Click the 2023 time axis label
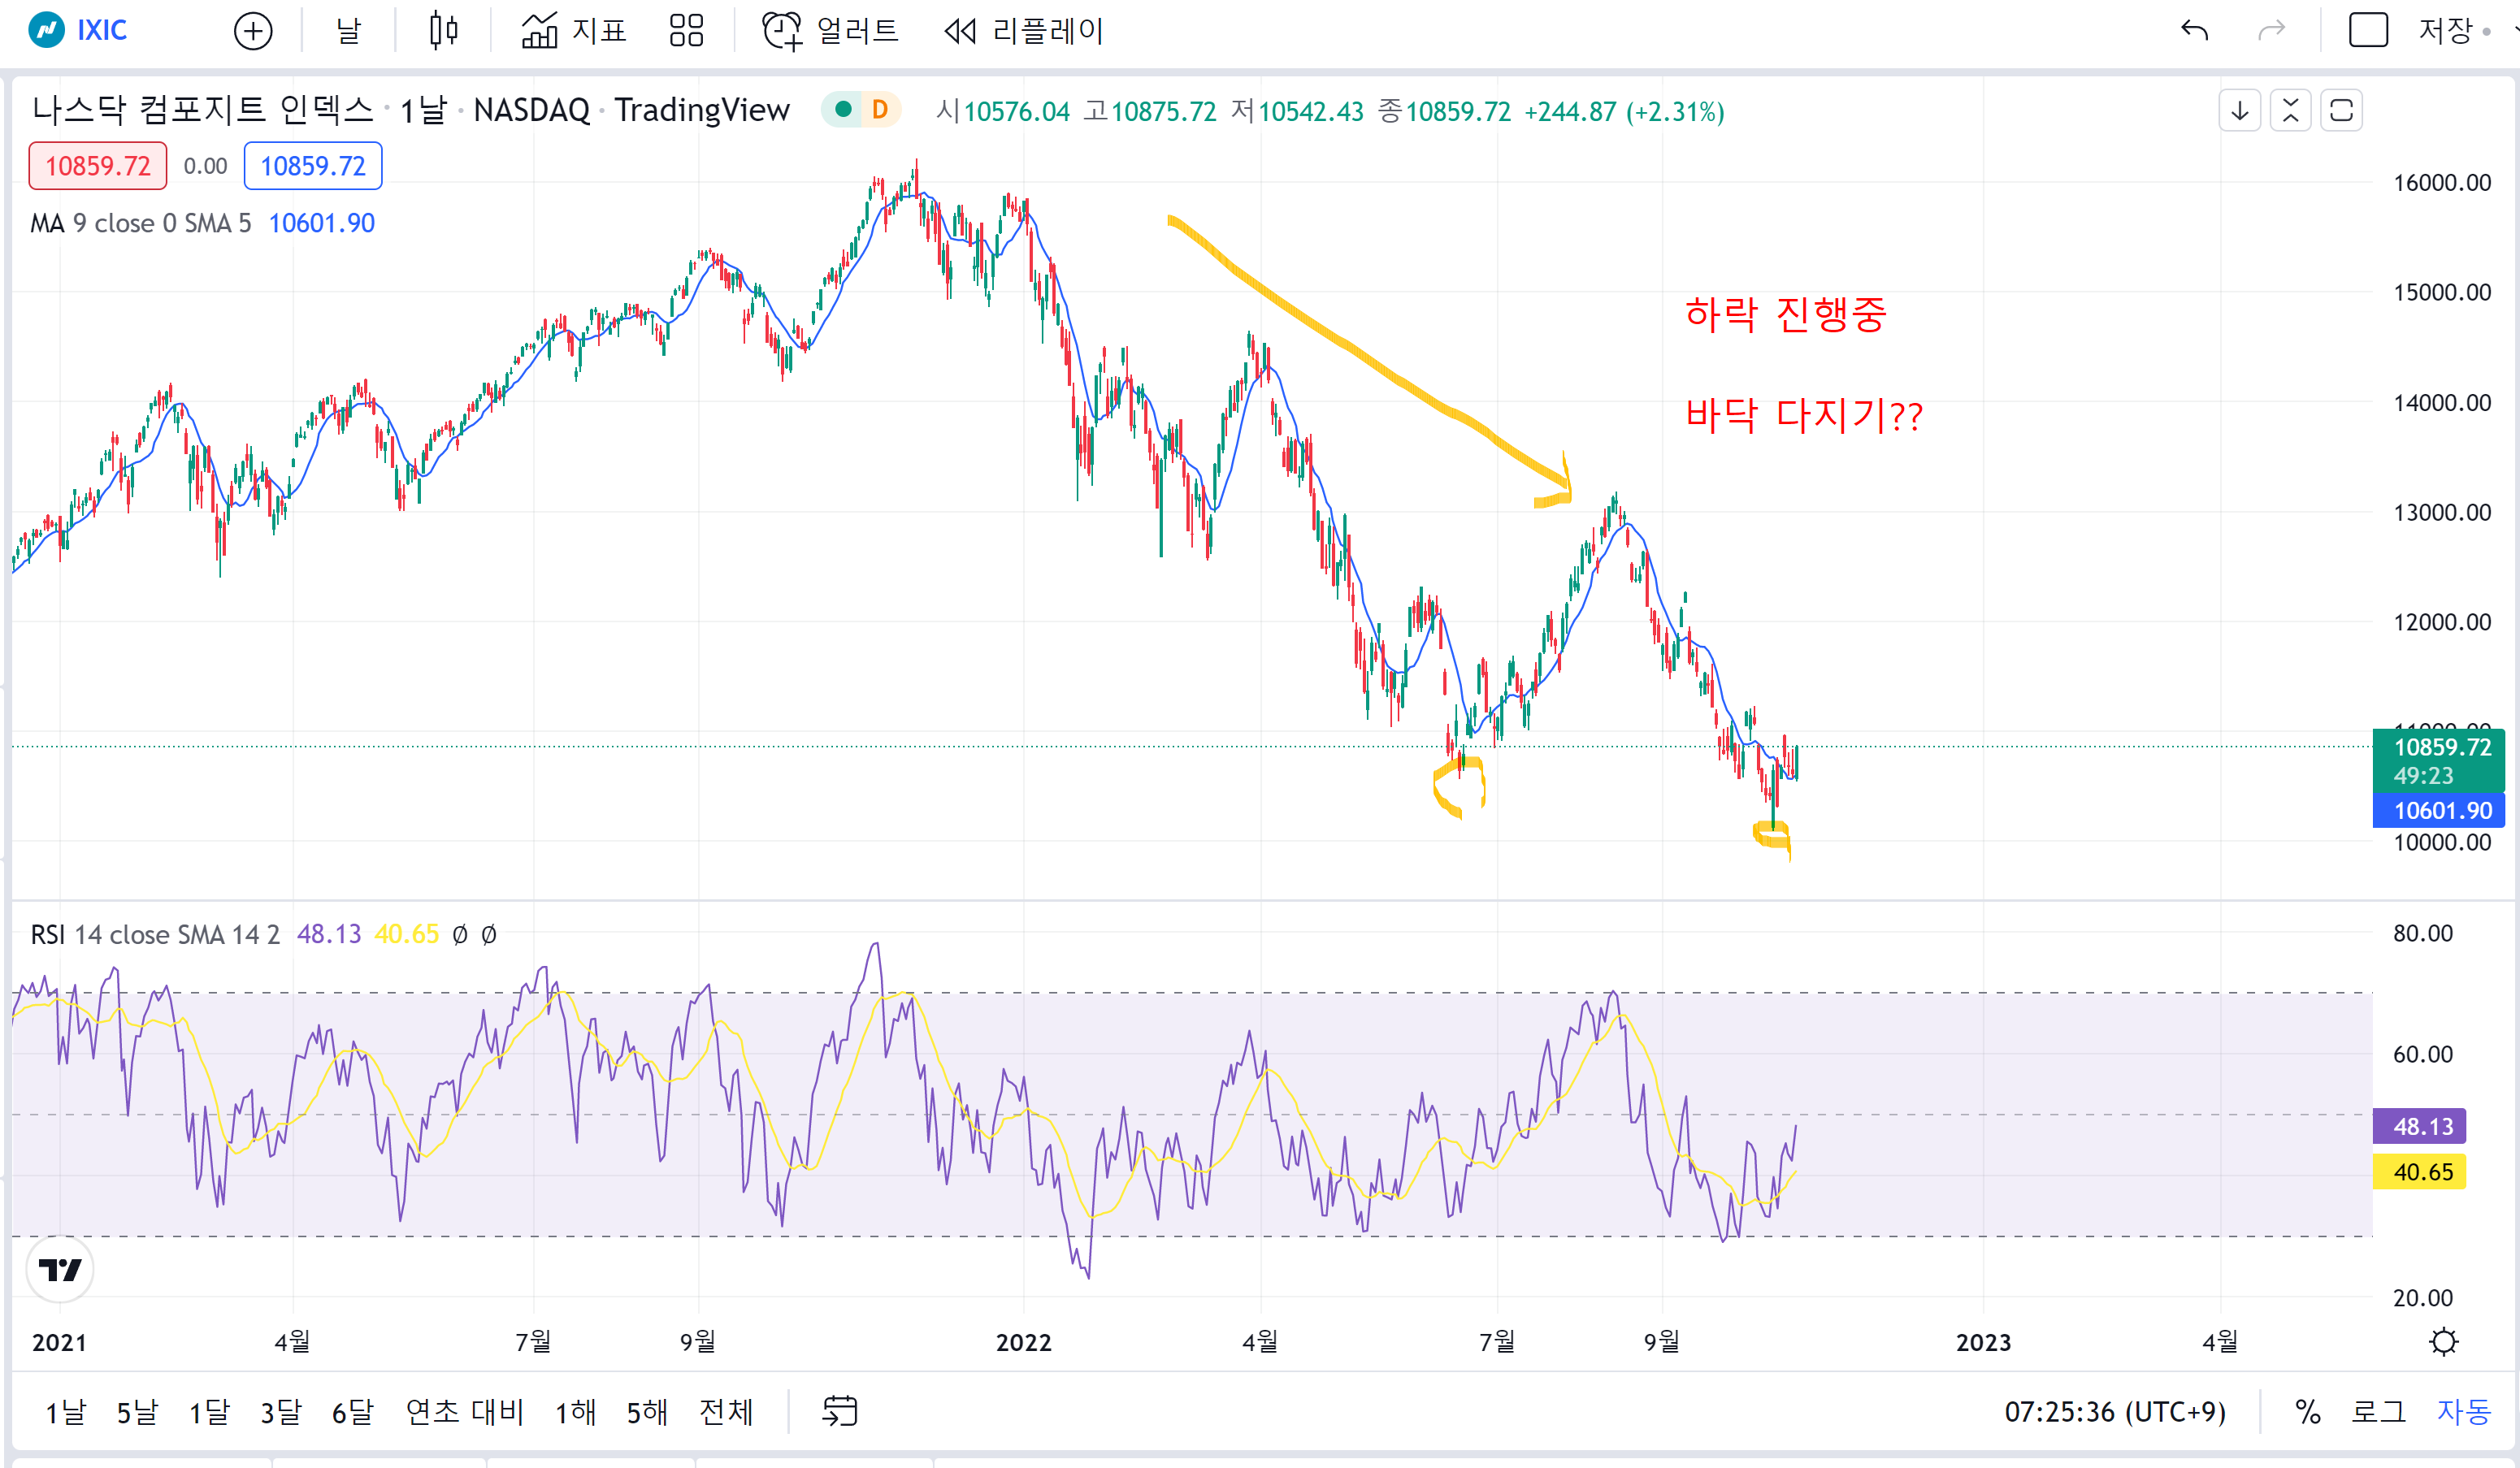 click(1984, 1342)
